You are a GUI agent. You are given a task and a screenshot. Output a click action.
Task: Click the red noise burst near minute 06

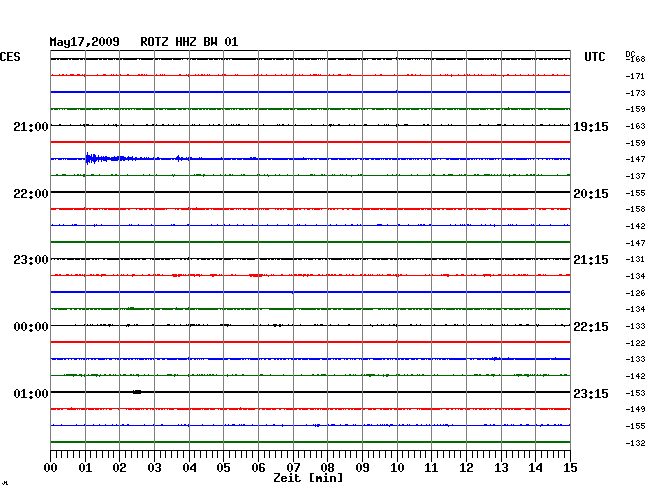[256, 276]
